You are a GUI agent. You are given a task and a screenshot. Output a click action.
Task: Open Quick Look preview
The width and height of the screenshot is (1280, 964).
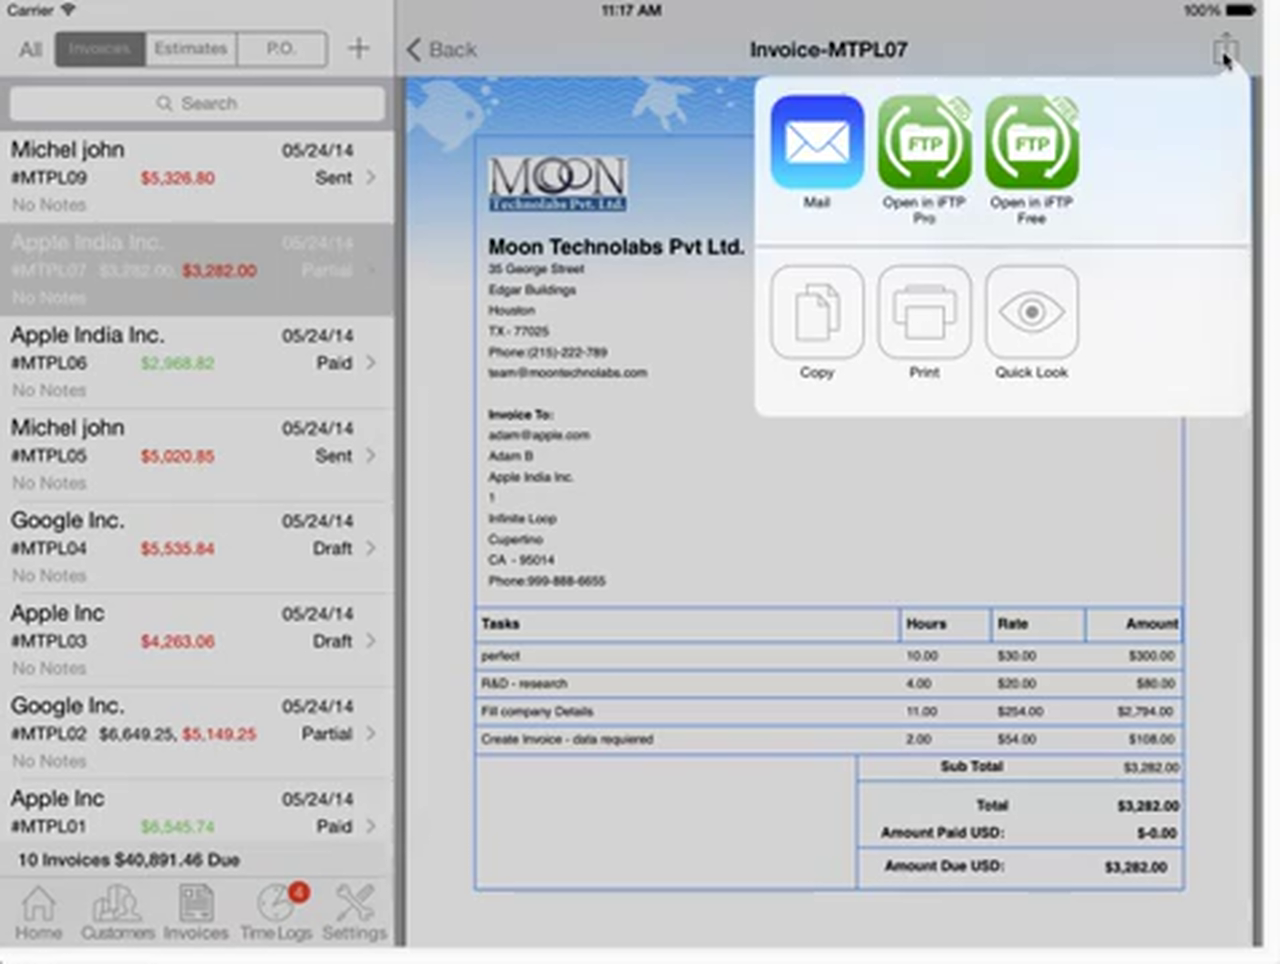click(x=1031, y=312)
